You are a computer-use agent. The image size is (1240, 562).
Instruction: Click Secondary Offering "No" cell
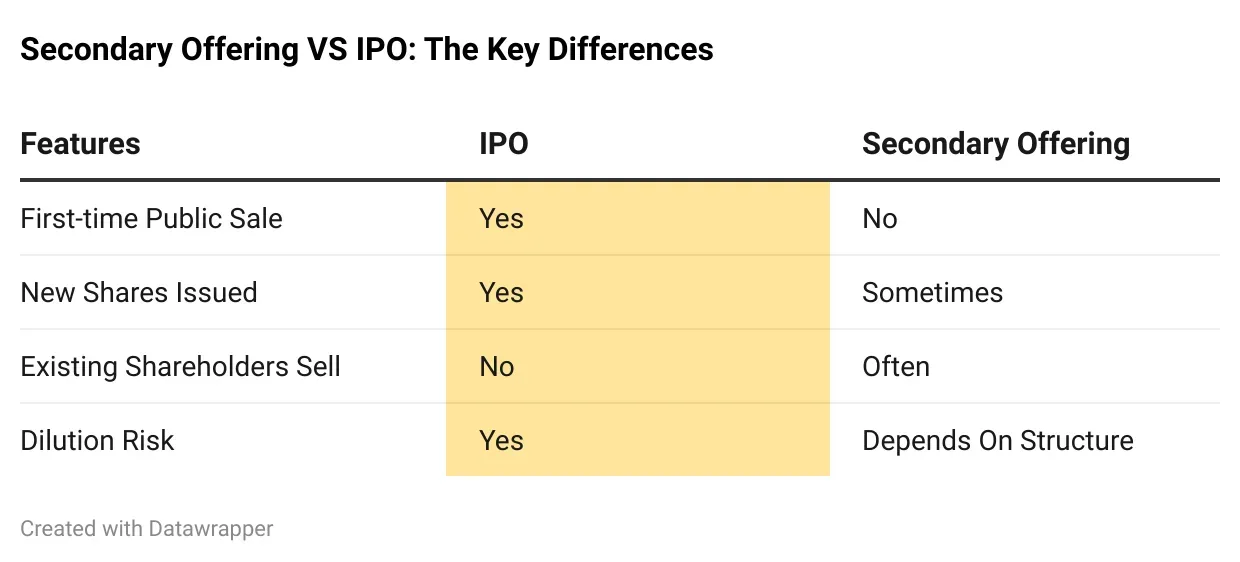coord(880,219)
